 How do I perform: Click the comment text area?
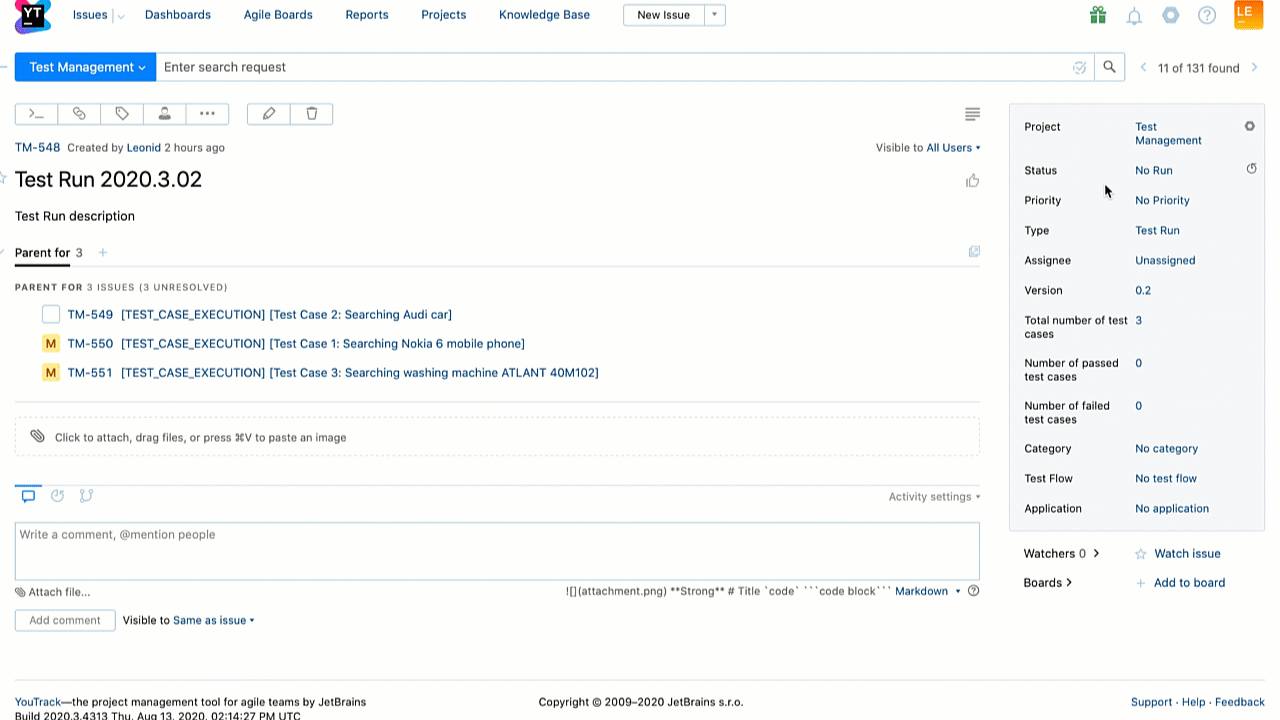pyautogui.click(x=497, y=551)
